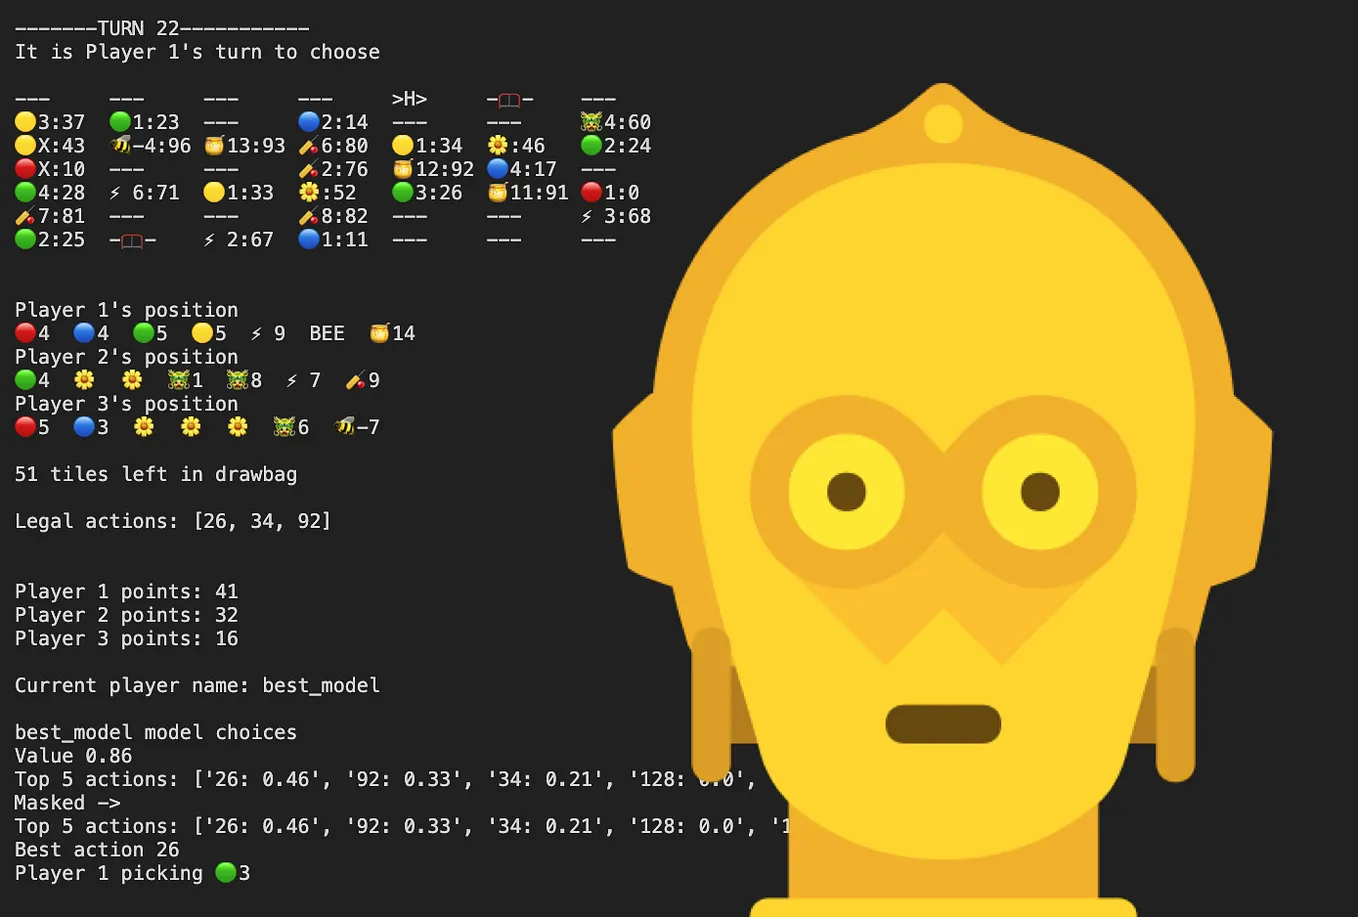Click the best_model current player name

pos(320,685)
